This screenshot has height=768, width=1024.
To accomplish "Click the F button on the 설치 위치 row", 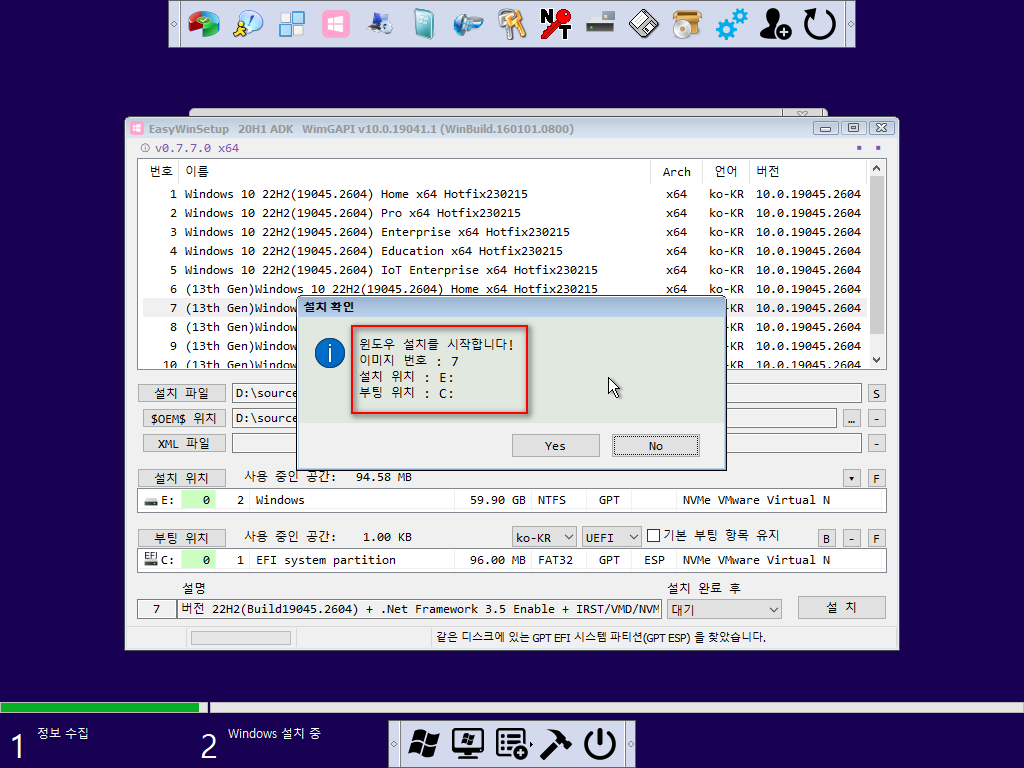I will [876, 479].
